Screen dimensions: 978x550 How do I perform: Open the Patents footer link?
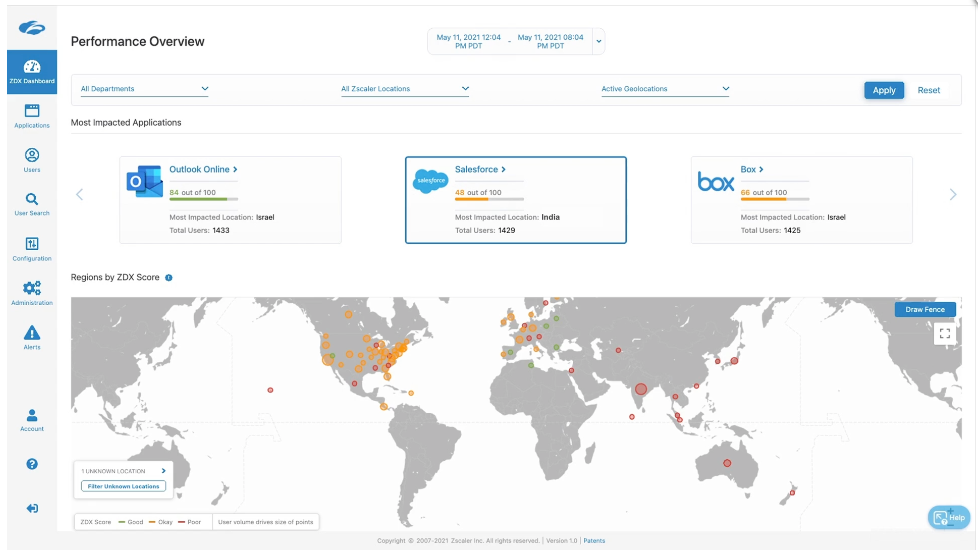click(x=594, y=541)
